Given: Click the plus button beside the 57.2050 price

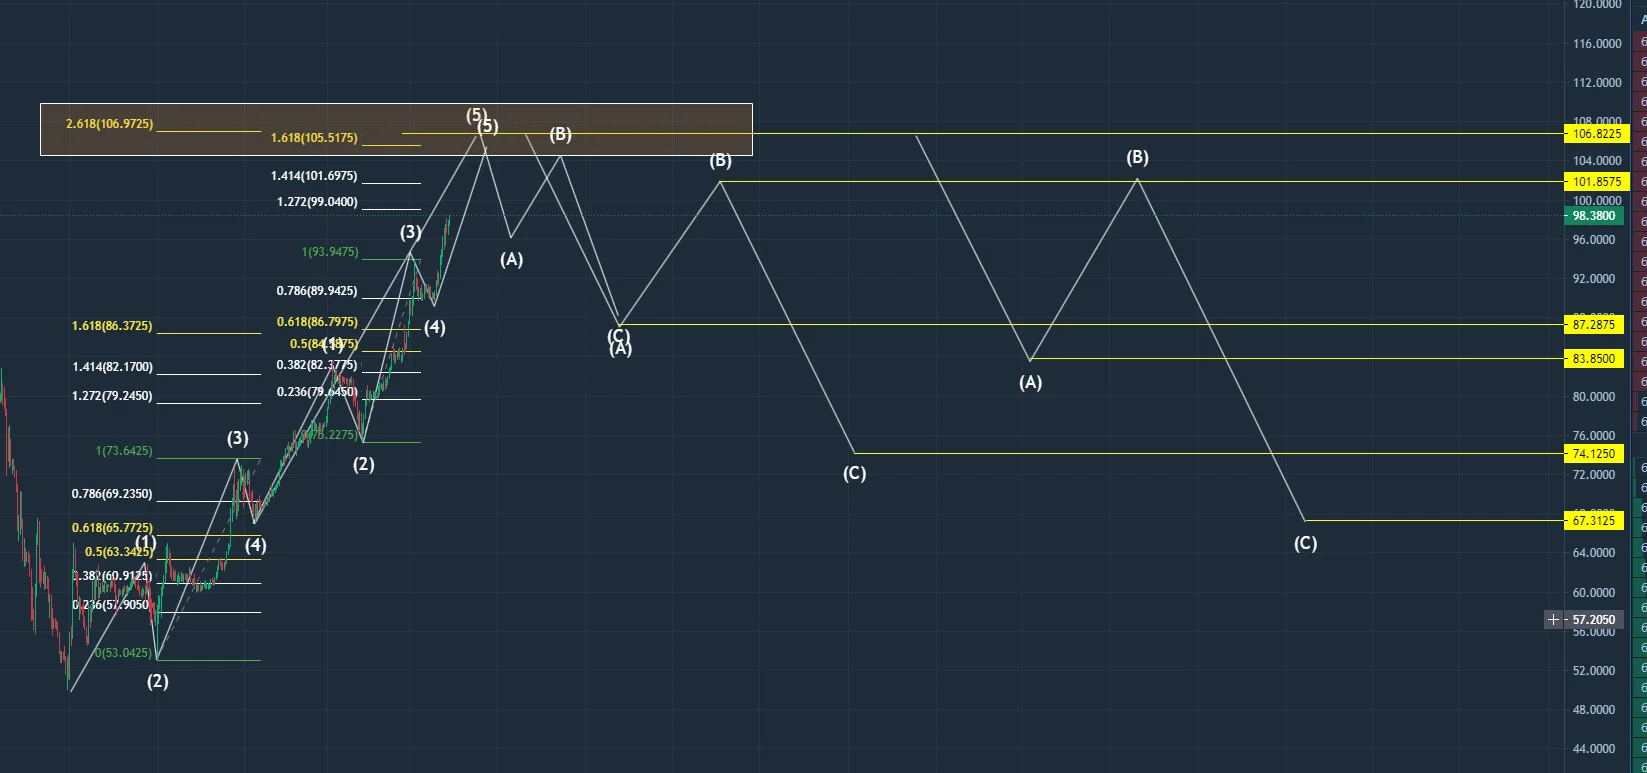Looking at the screenshot, I should (1553, 620).
